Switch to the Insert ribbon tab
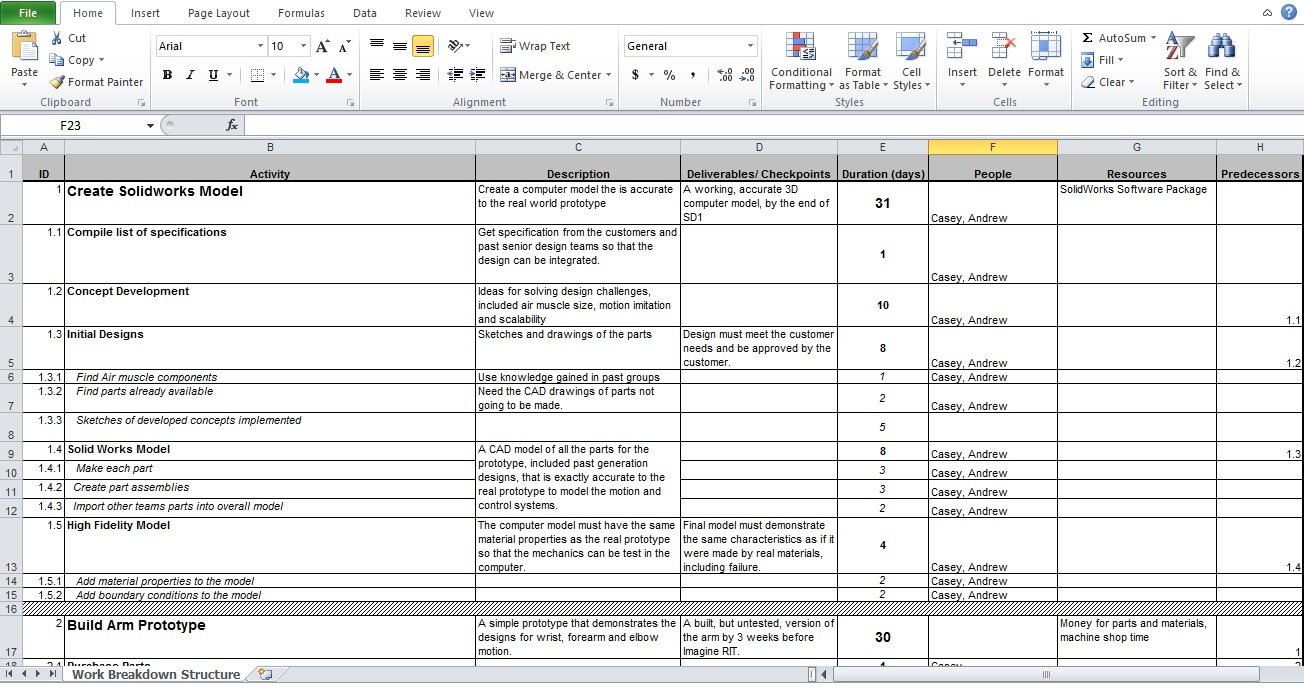 pos(145,13)
